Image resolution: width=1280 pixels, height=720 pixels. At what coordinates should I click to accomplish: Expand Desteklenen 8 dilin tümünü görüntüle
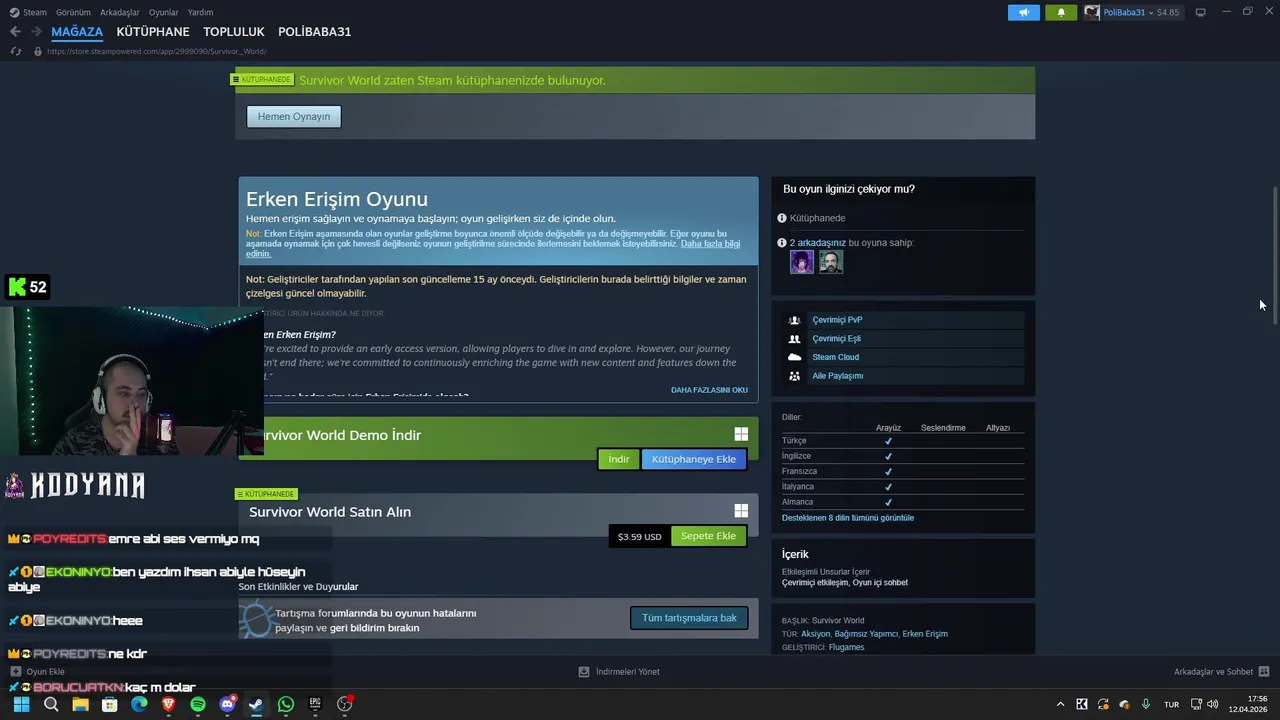coord(848,518)
